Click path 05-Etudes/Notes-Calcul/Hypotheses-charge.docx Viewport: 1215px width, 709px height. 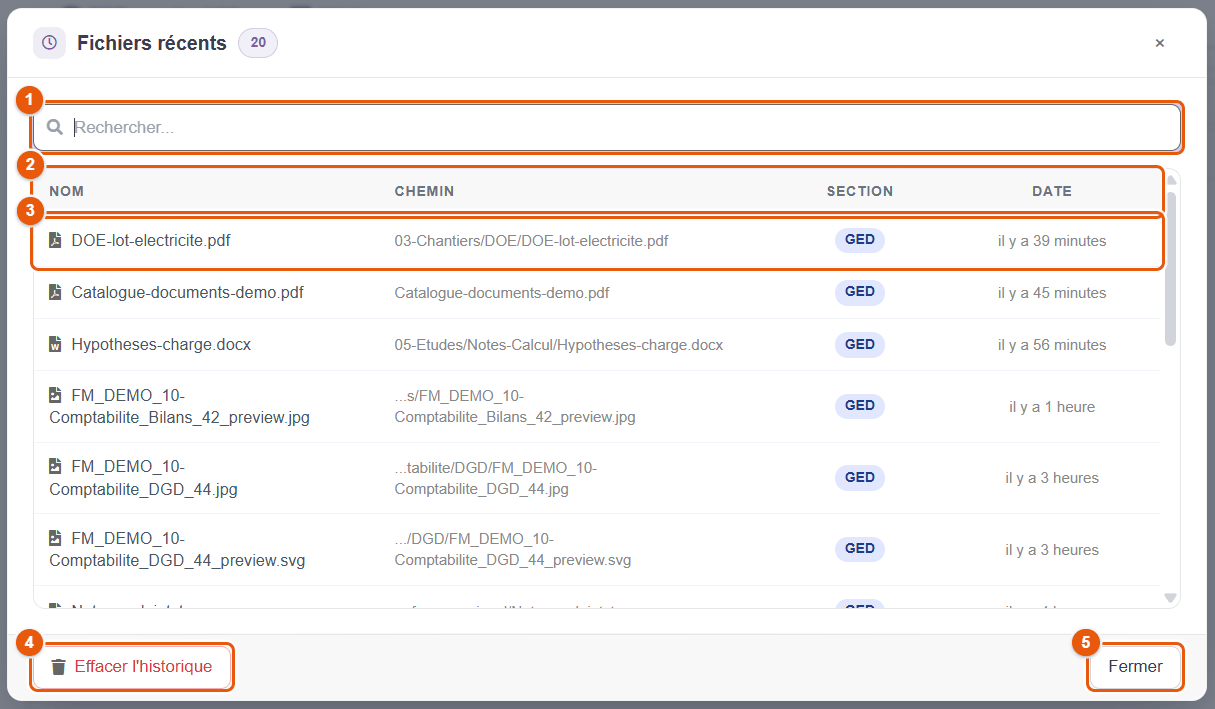pos(559,345)
